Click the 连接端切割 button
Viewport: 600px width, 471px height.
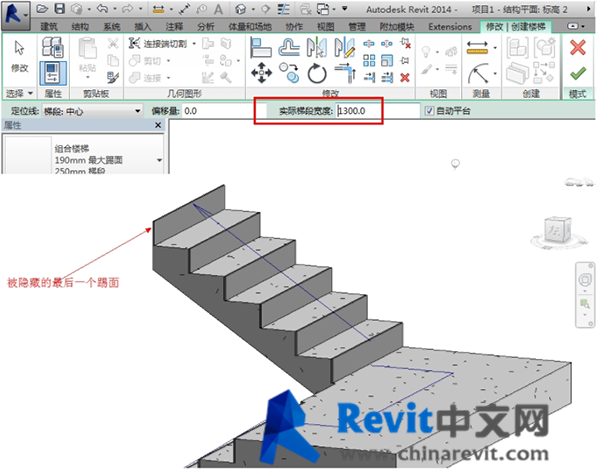coord(158,44)
